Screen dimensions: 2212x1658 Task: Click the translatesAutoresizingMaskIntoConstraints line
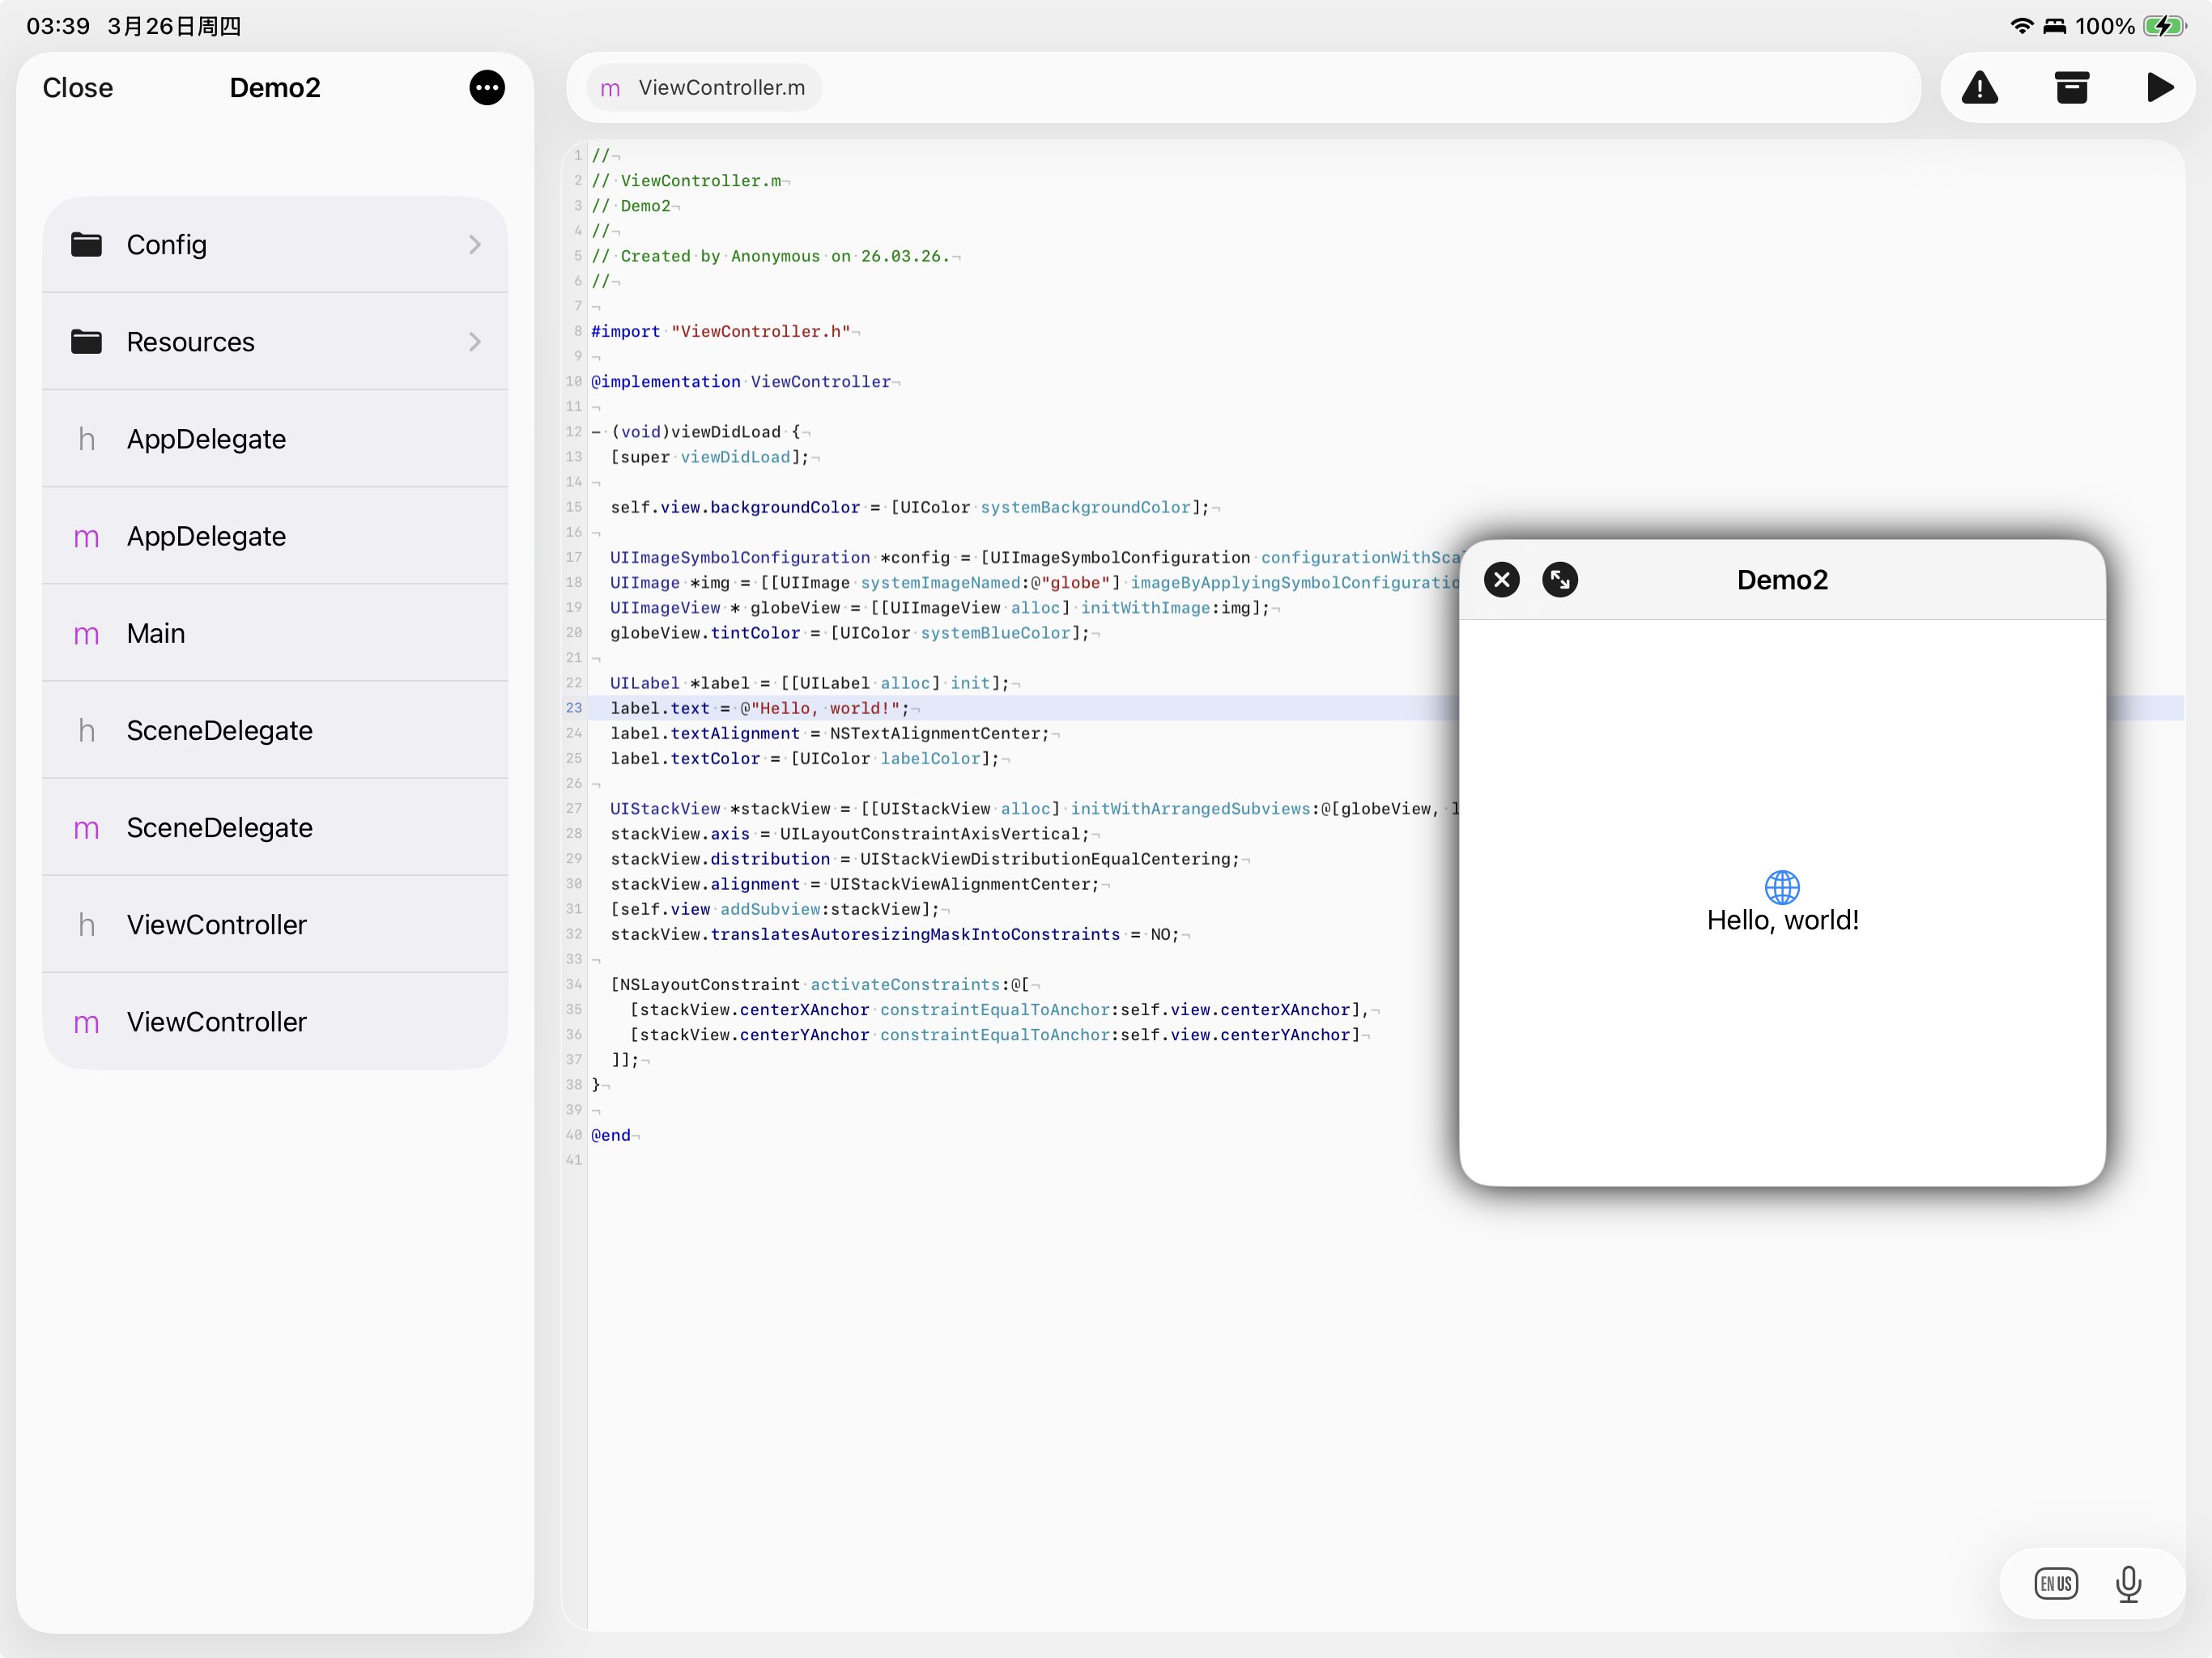895,934
